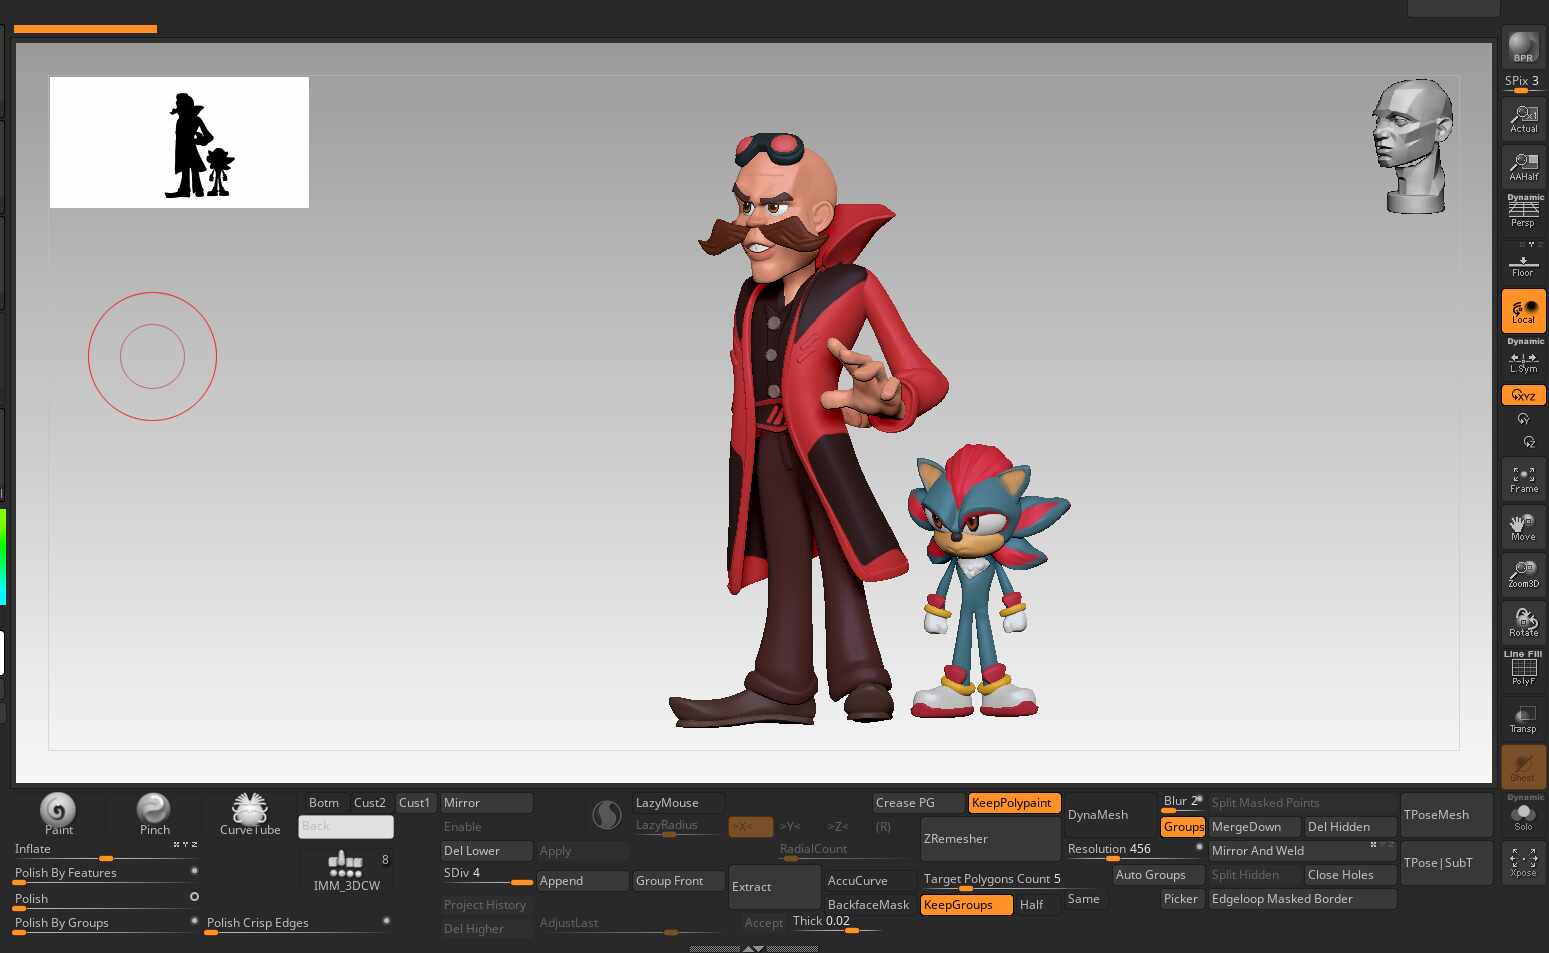Select the Move canvas icon
This screenshot has height=953, width=1549.
click(x=1523, y=527)
